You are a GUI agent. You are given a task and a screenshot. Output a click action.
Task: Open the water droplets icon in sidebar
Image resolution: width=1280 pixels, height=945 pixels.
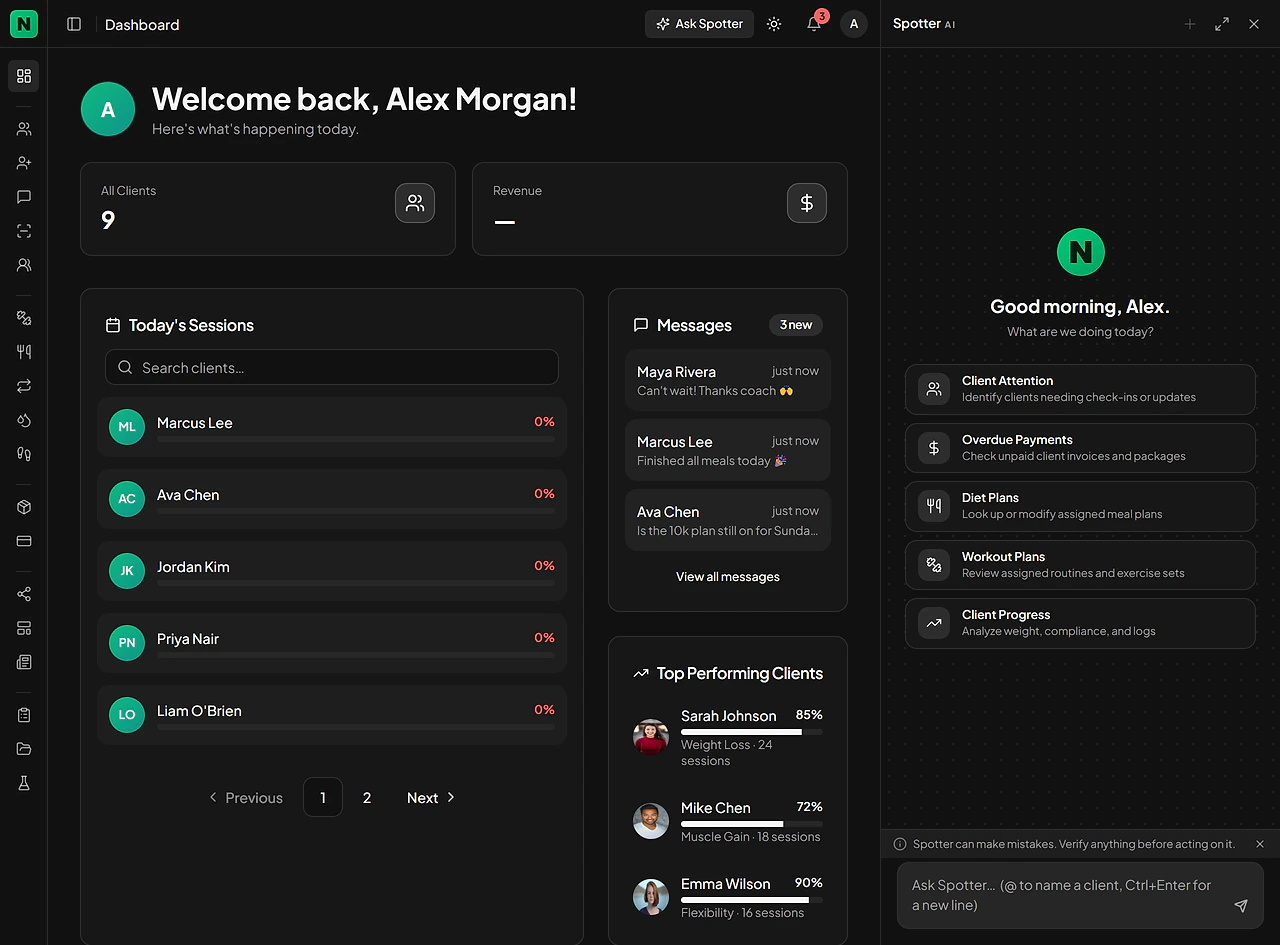[24, 420]
